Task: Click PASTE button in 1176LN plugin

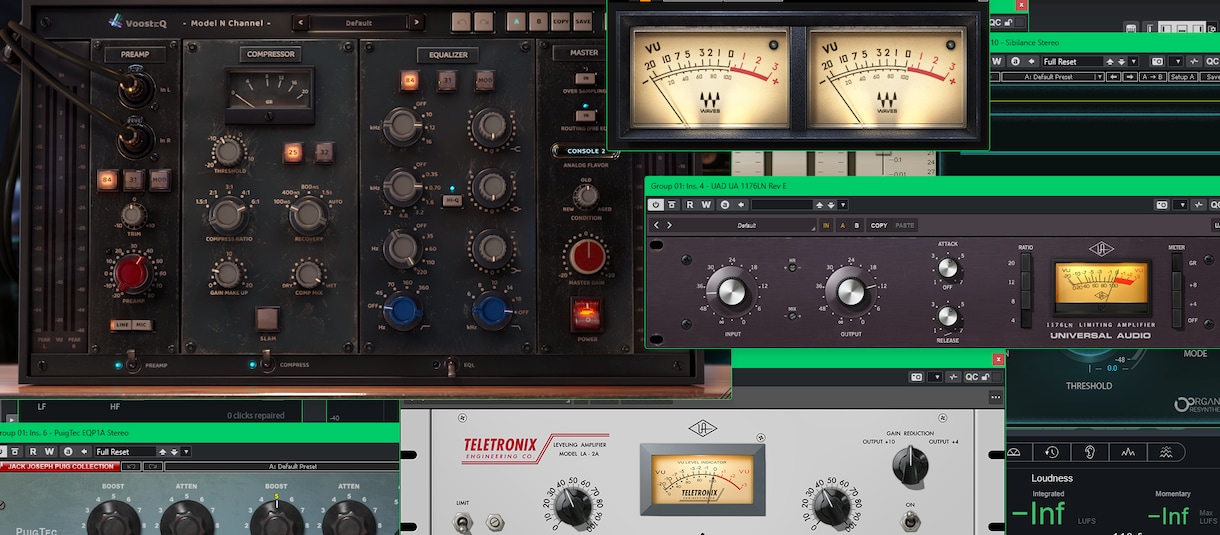Action: 905,226
